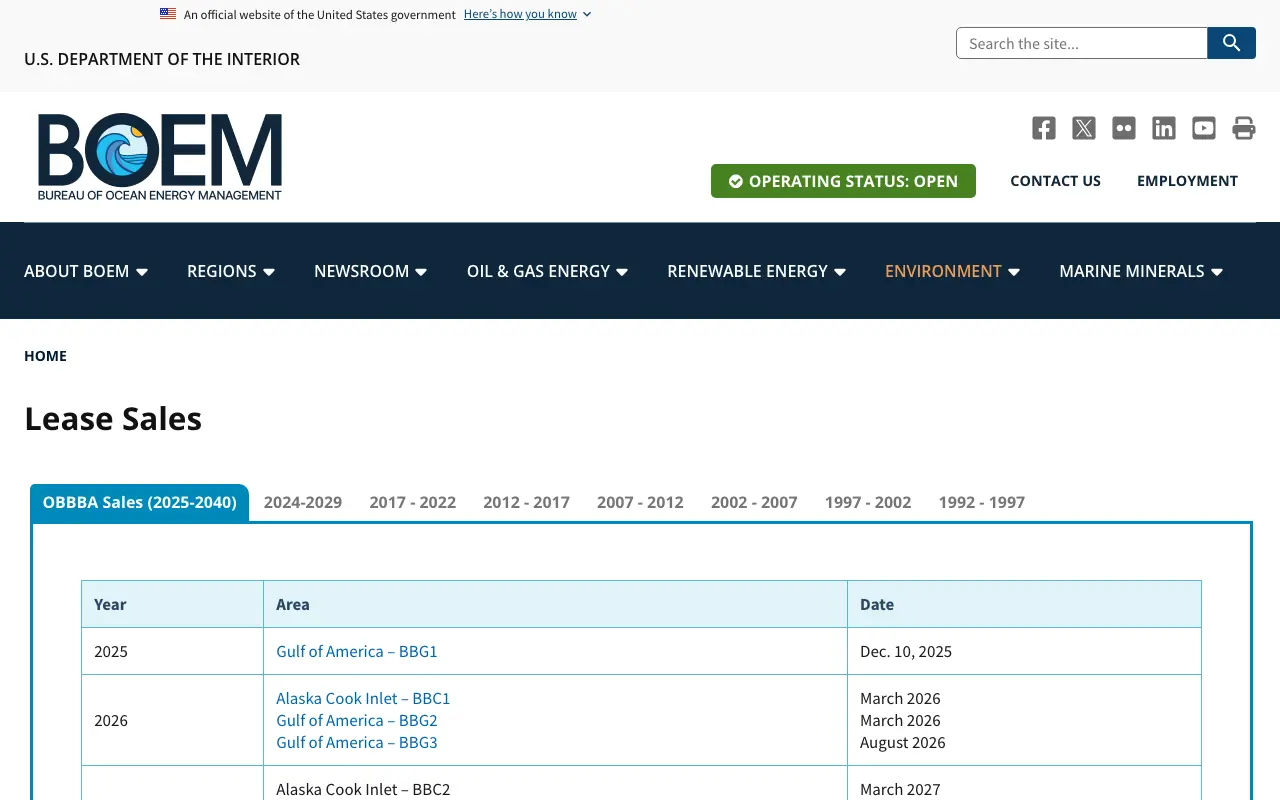Click the Area column header
The height and width of the screenshot is (800, 1280).
tap(555, 604)
